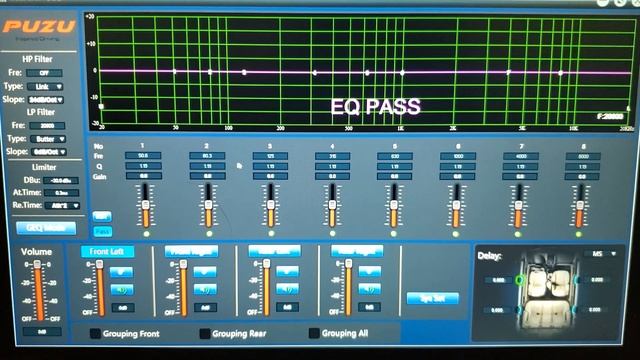Select the rear-right speaker delay marker

tap(574, 310)
